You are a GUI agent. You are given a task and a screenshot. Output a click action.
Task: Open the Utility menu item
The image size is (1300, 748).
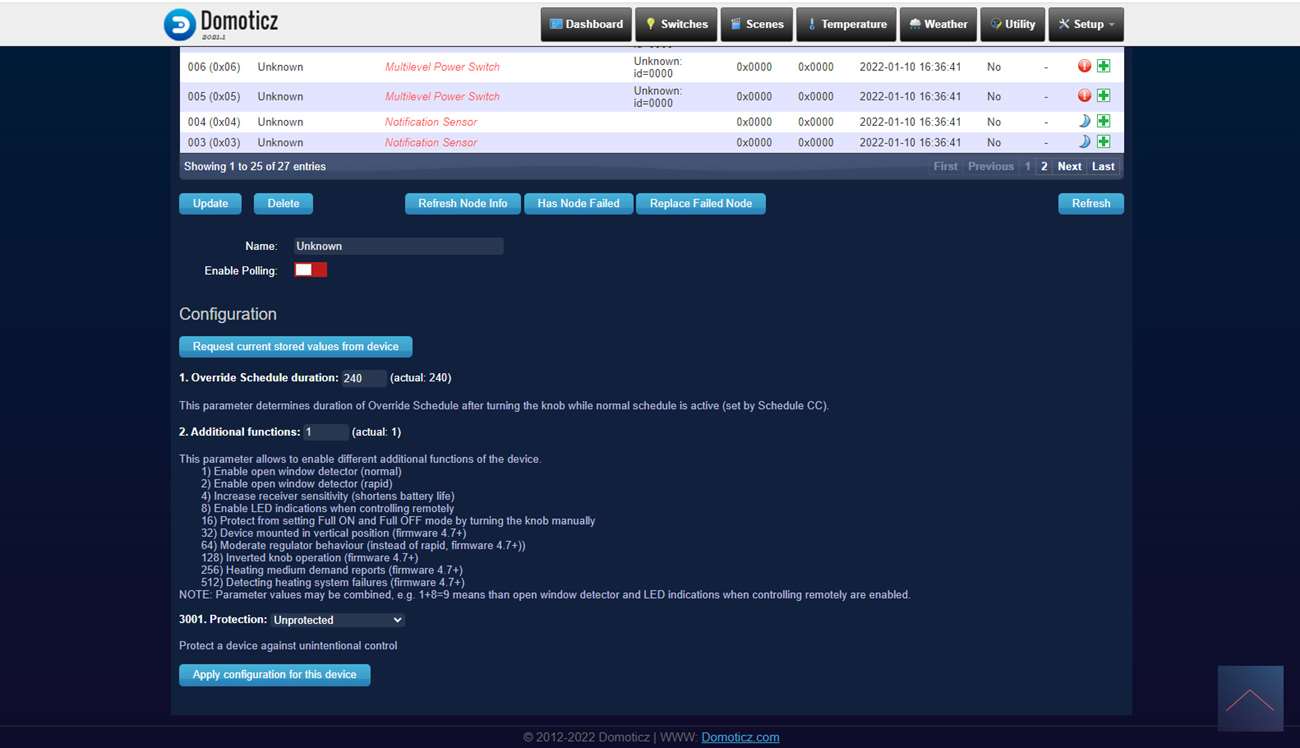1012,24
